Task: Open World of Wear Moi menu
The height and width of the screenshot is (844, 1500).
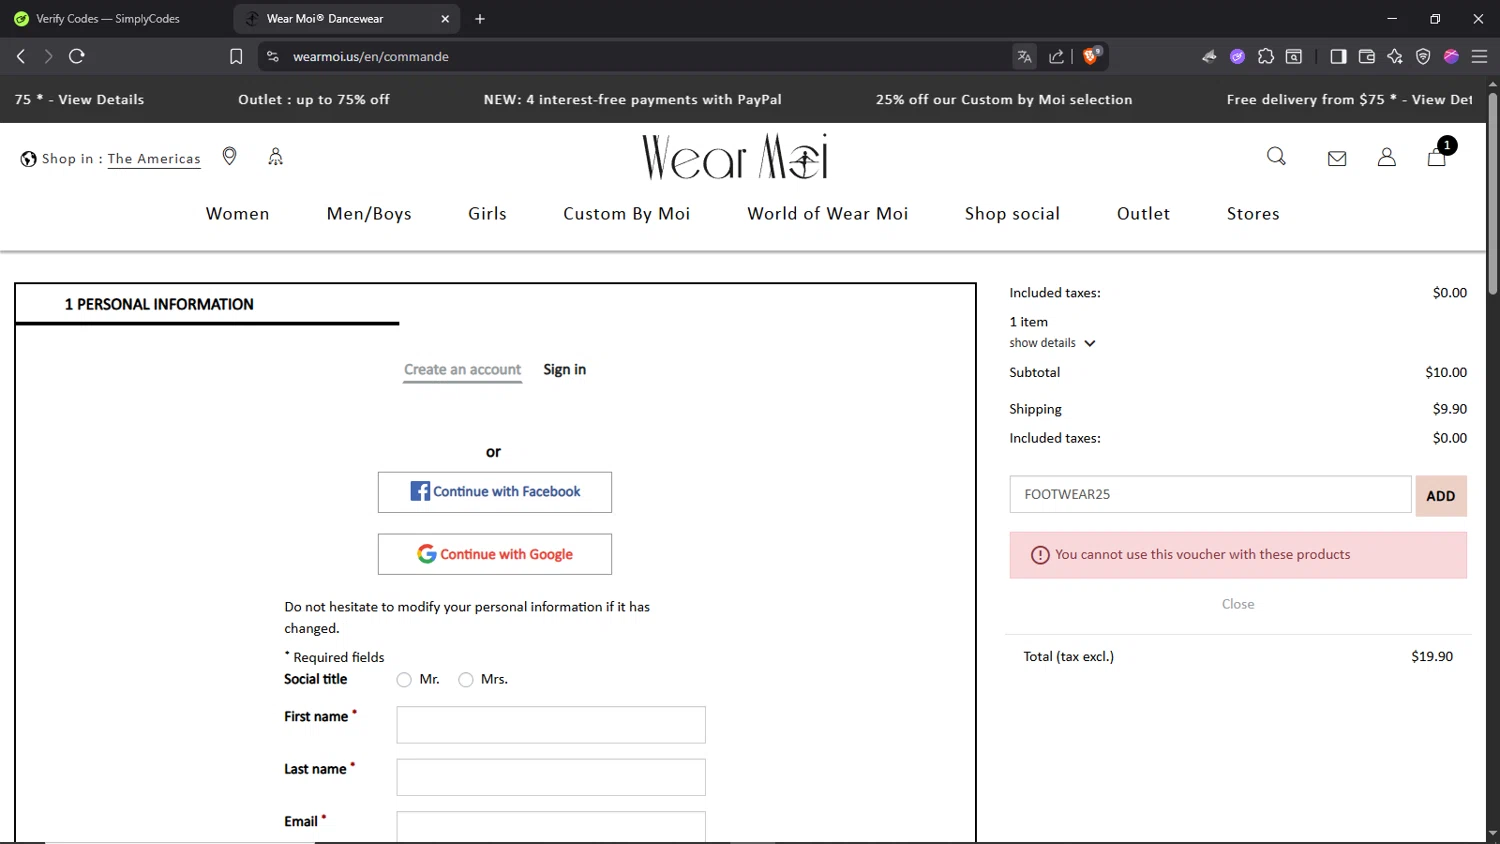Action: (x=828, y=214)
